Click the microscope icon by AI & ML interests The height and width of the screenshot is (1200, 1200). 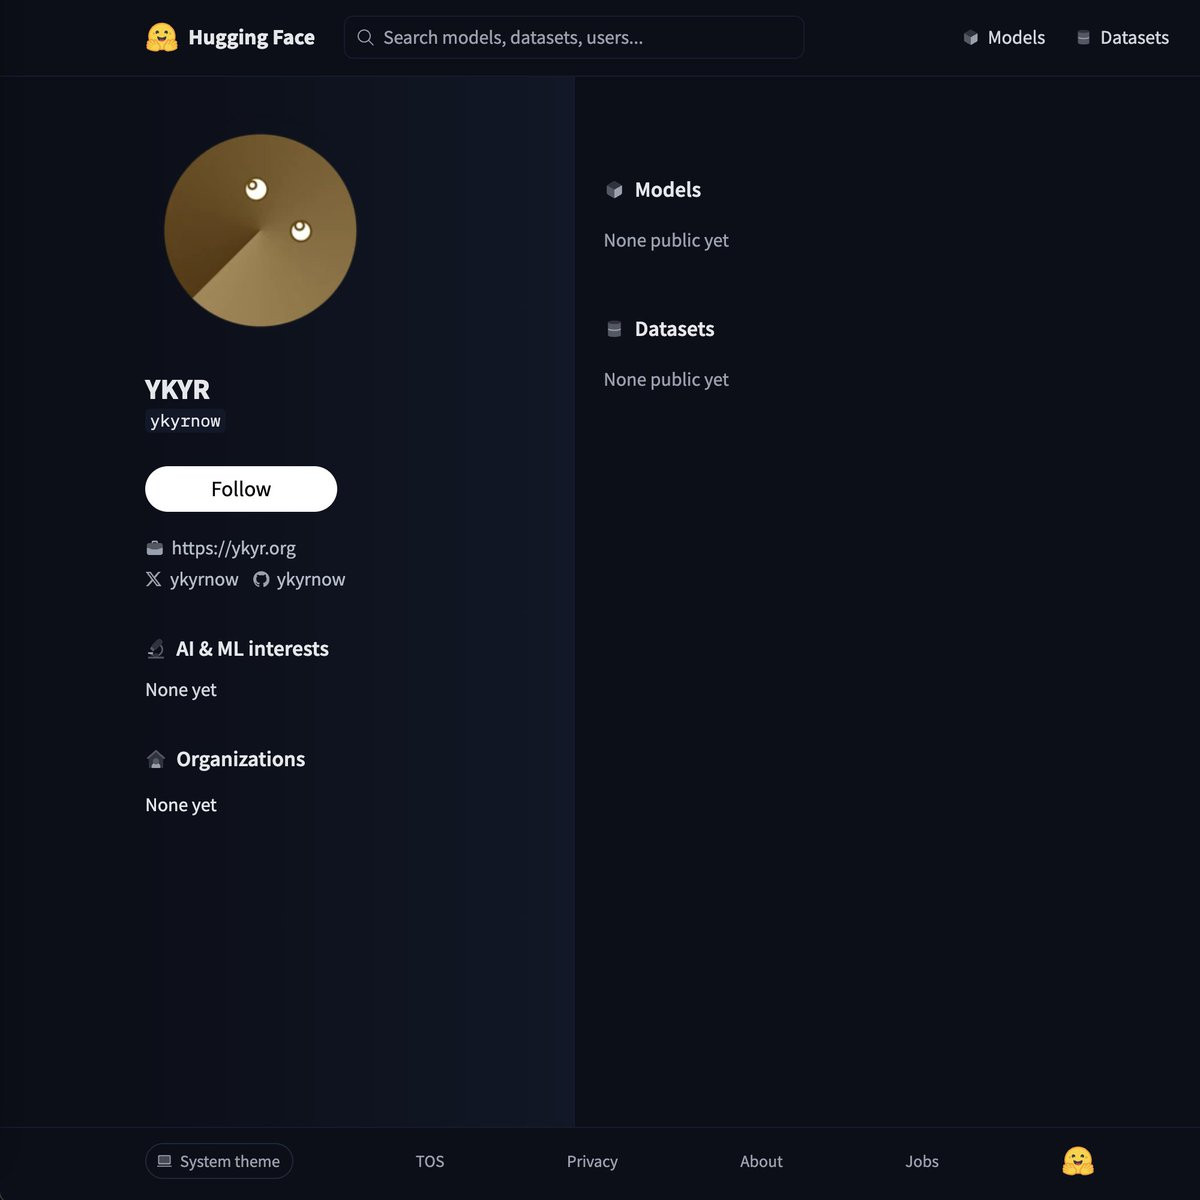coord(156,649)
